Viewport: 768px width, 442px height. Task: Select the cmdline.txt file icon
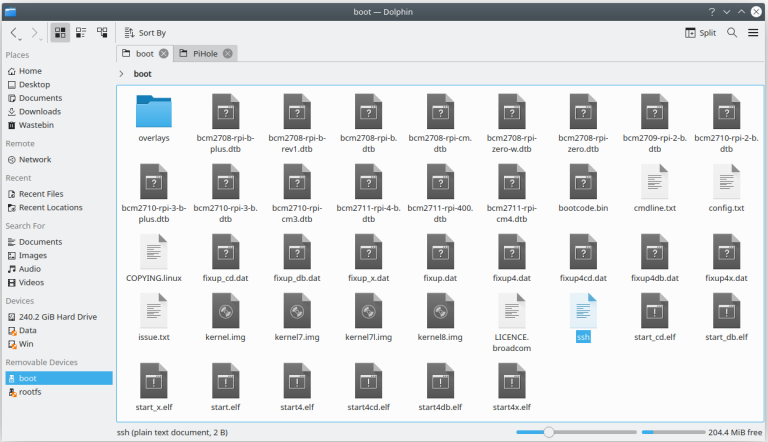tap(654, 182)
